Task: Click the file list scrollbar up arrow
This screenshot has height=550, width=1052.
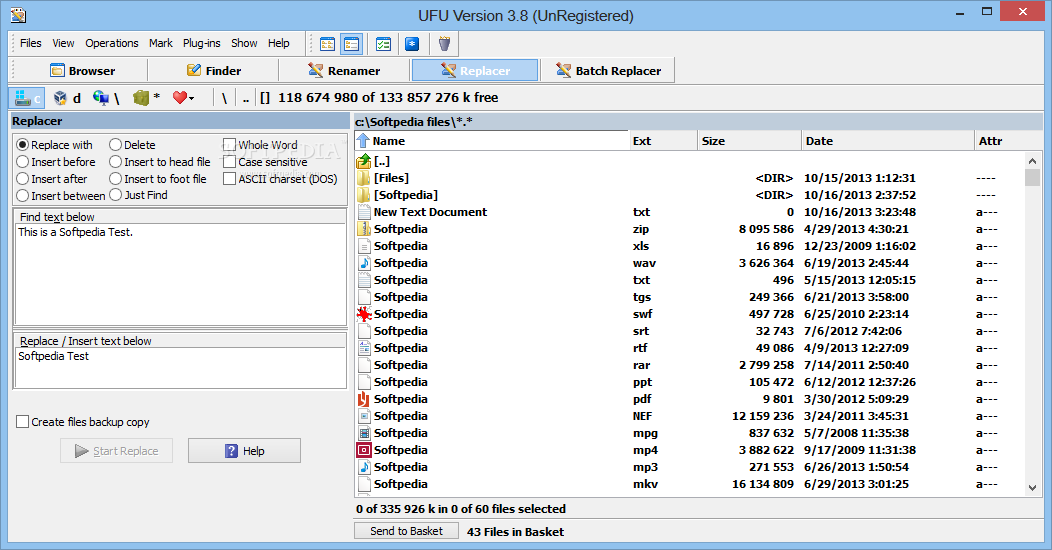Action: point(1033,161)
